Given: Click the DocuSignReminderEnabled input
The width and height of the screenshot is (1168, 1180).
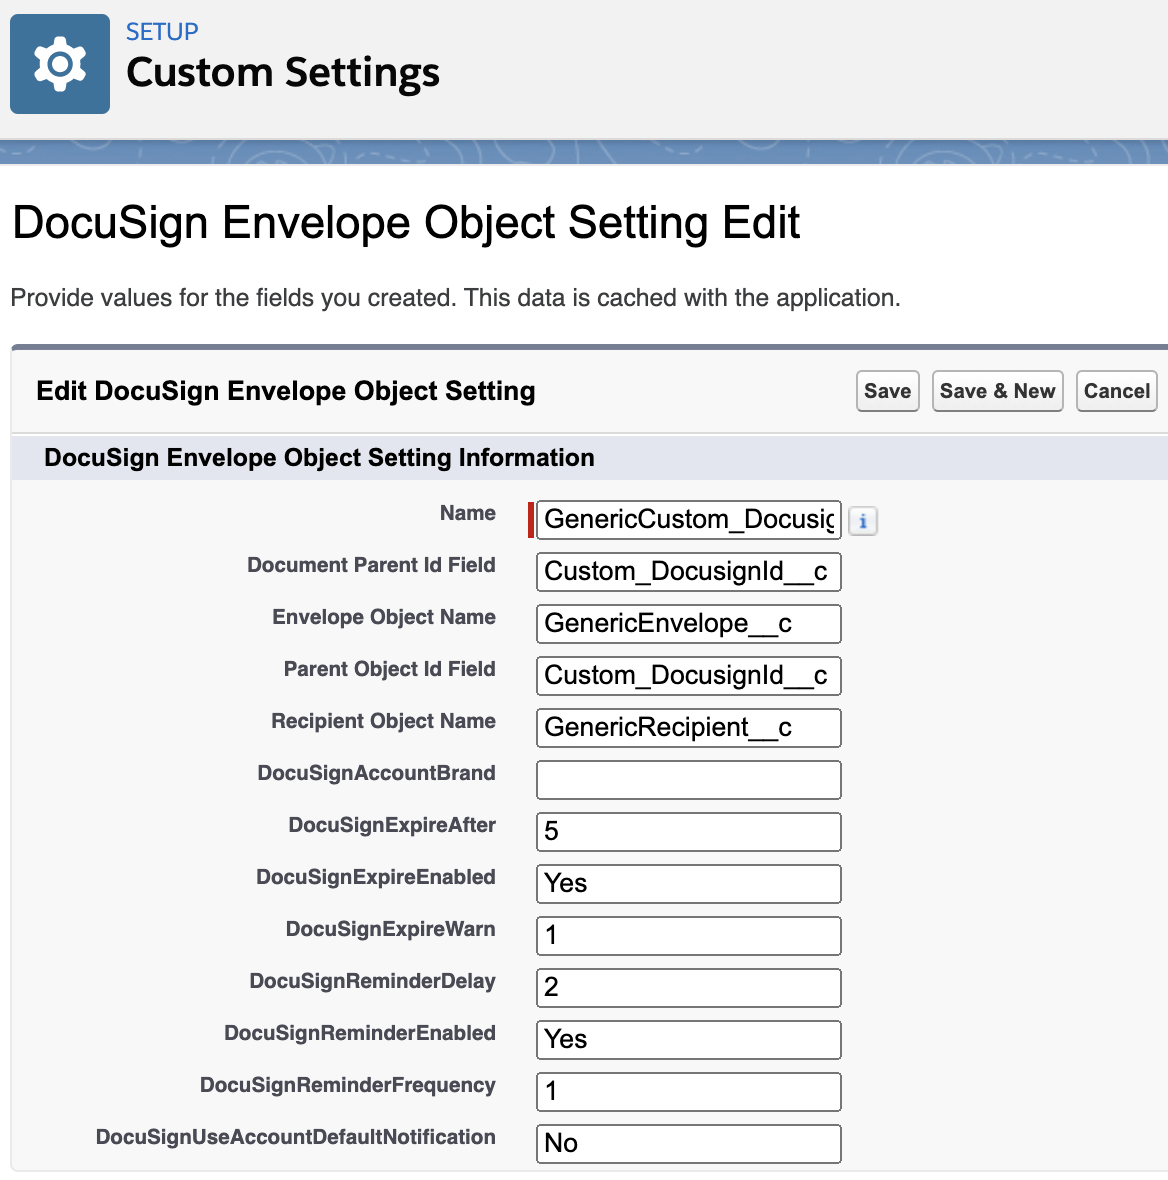Looking at the screenshot, I should (689, 1039).
